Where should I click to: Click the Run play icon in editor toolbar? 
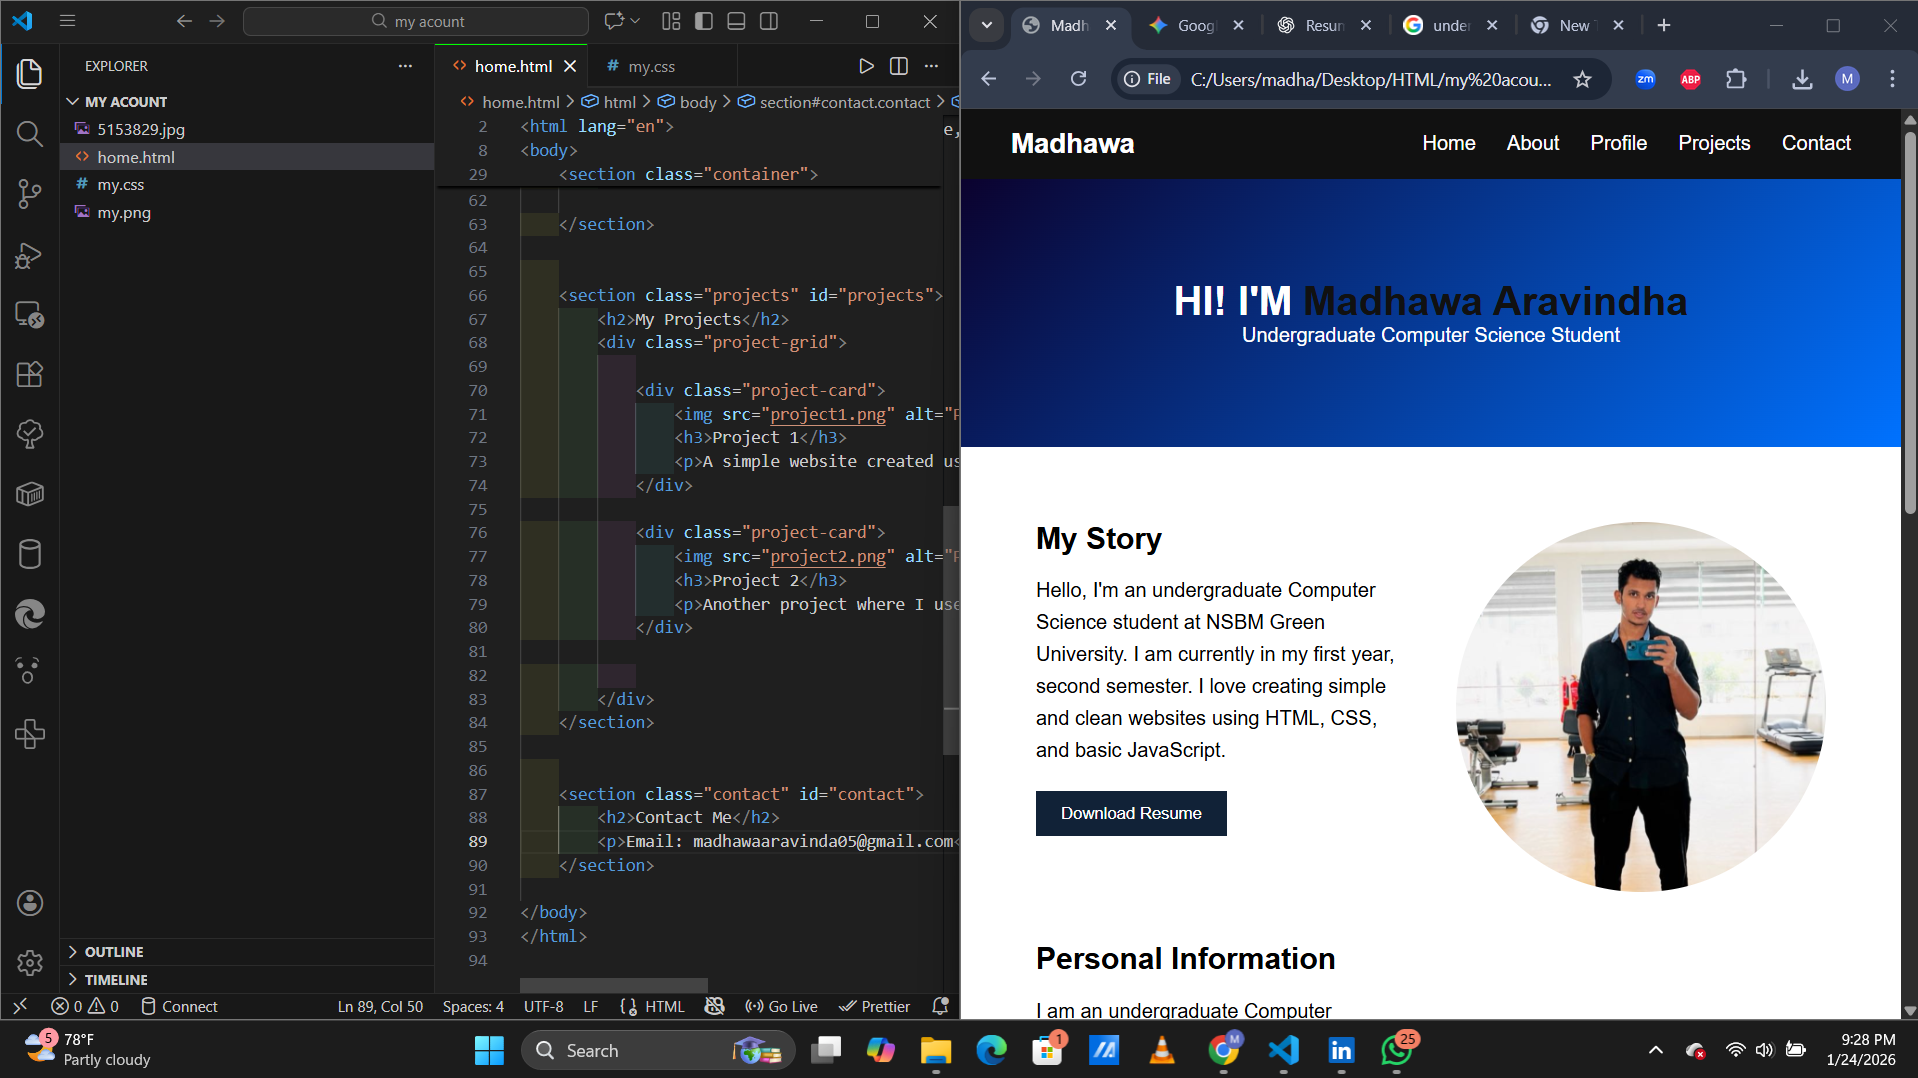[866, 66]
